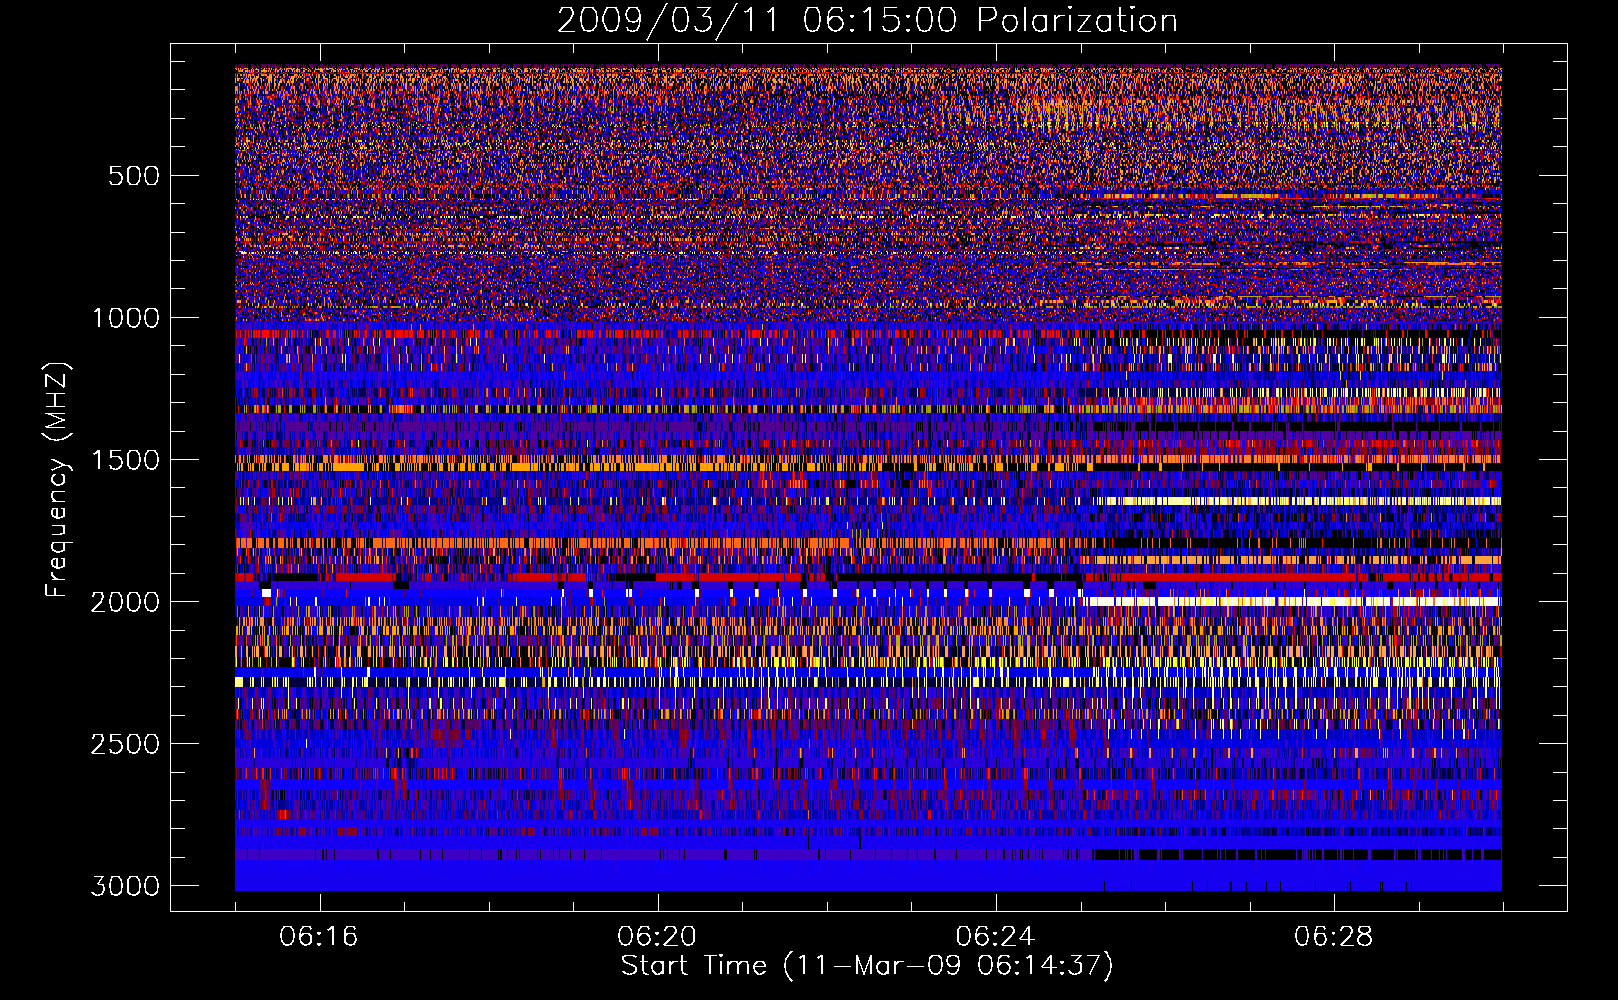
Task: Click the 3000 frequency tick label
Action: click(x=125, y=886)
